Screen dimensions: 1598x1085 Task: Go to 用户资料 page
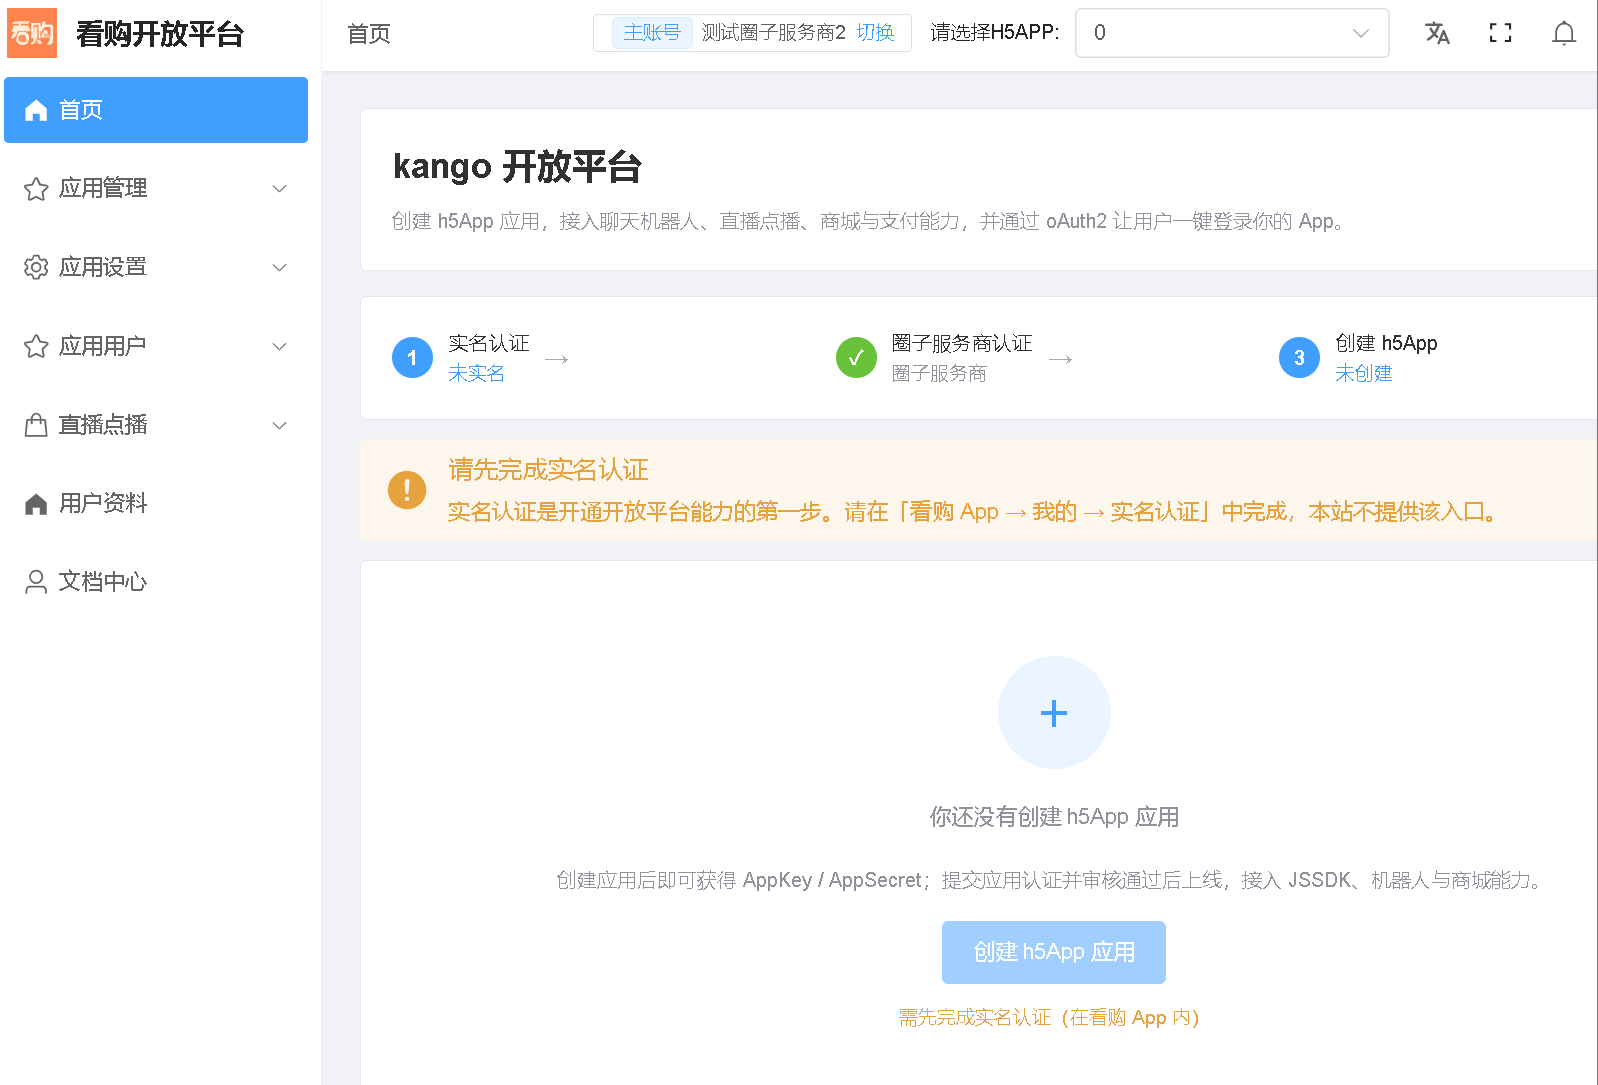(156, 504)
